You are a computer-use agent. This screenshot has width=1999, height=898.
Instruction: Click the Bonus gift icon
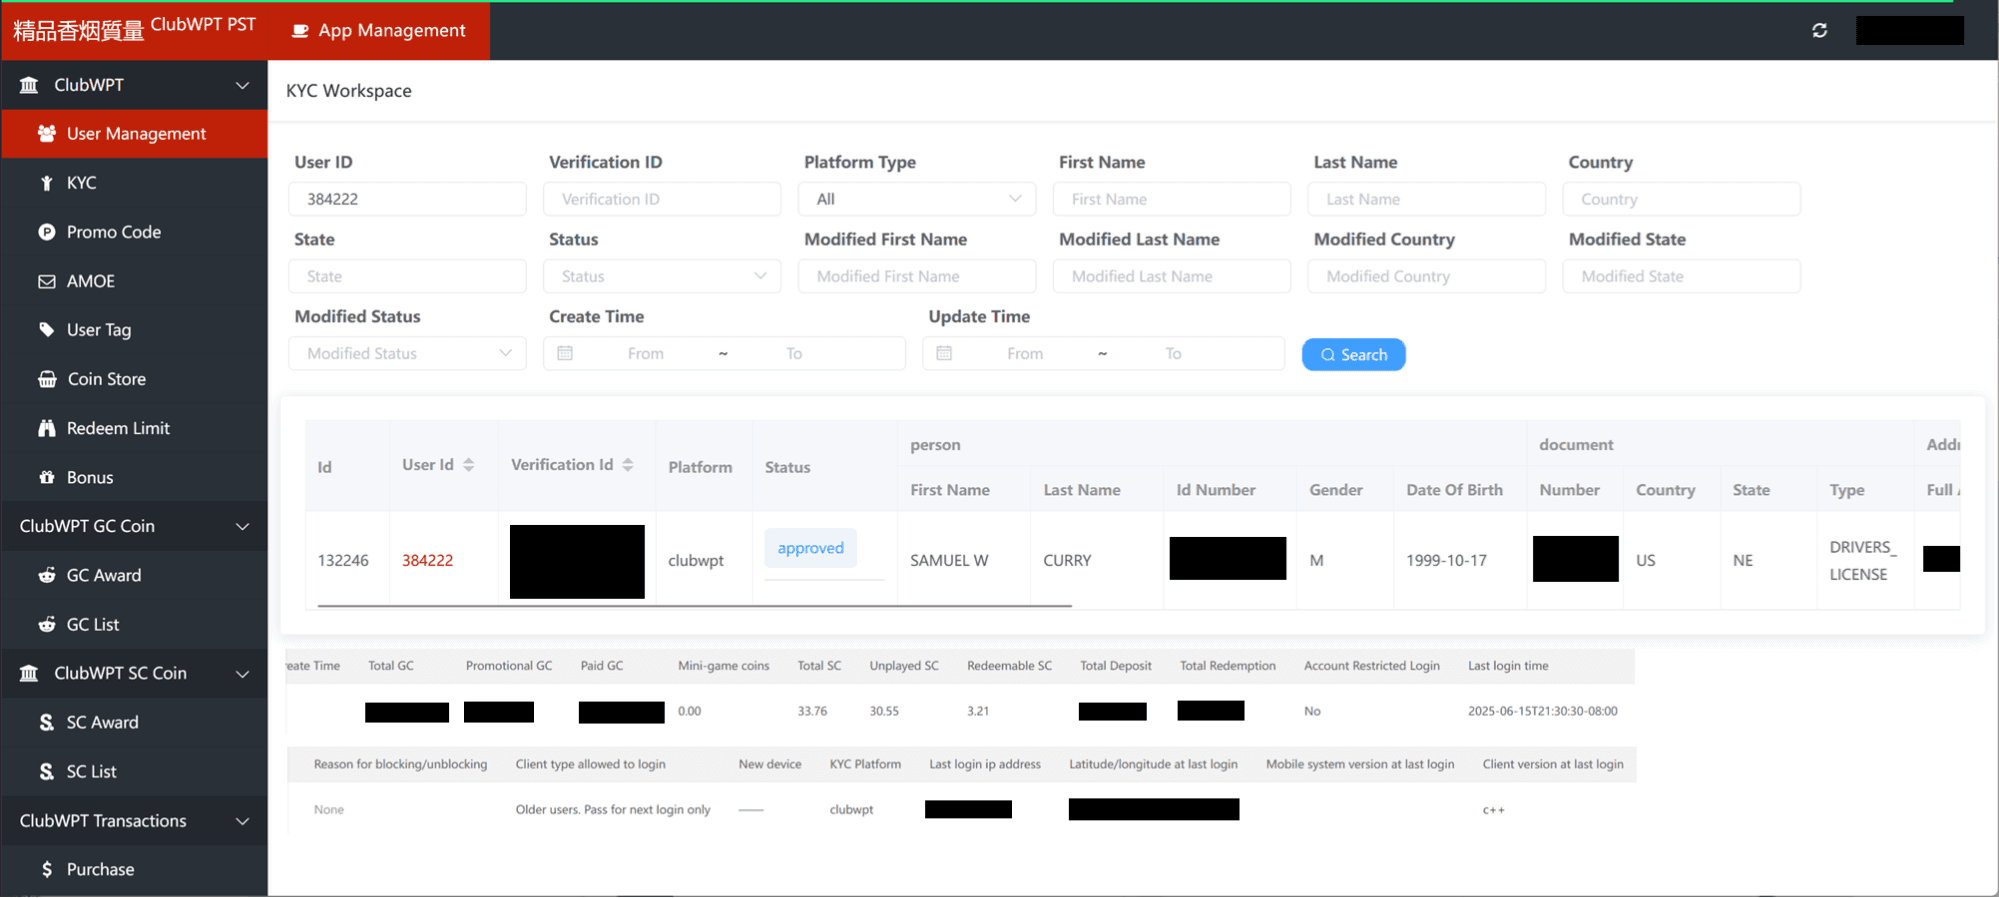click(46, 477)
